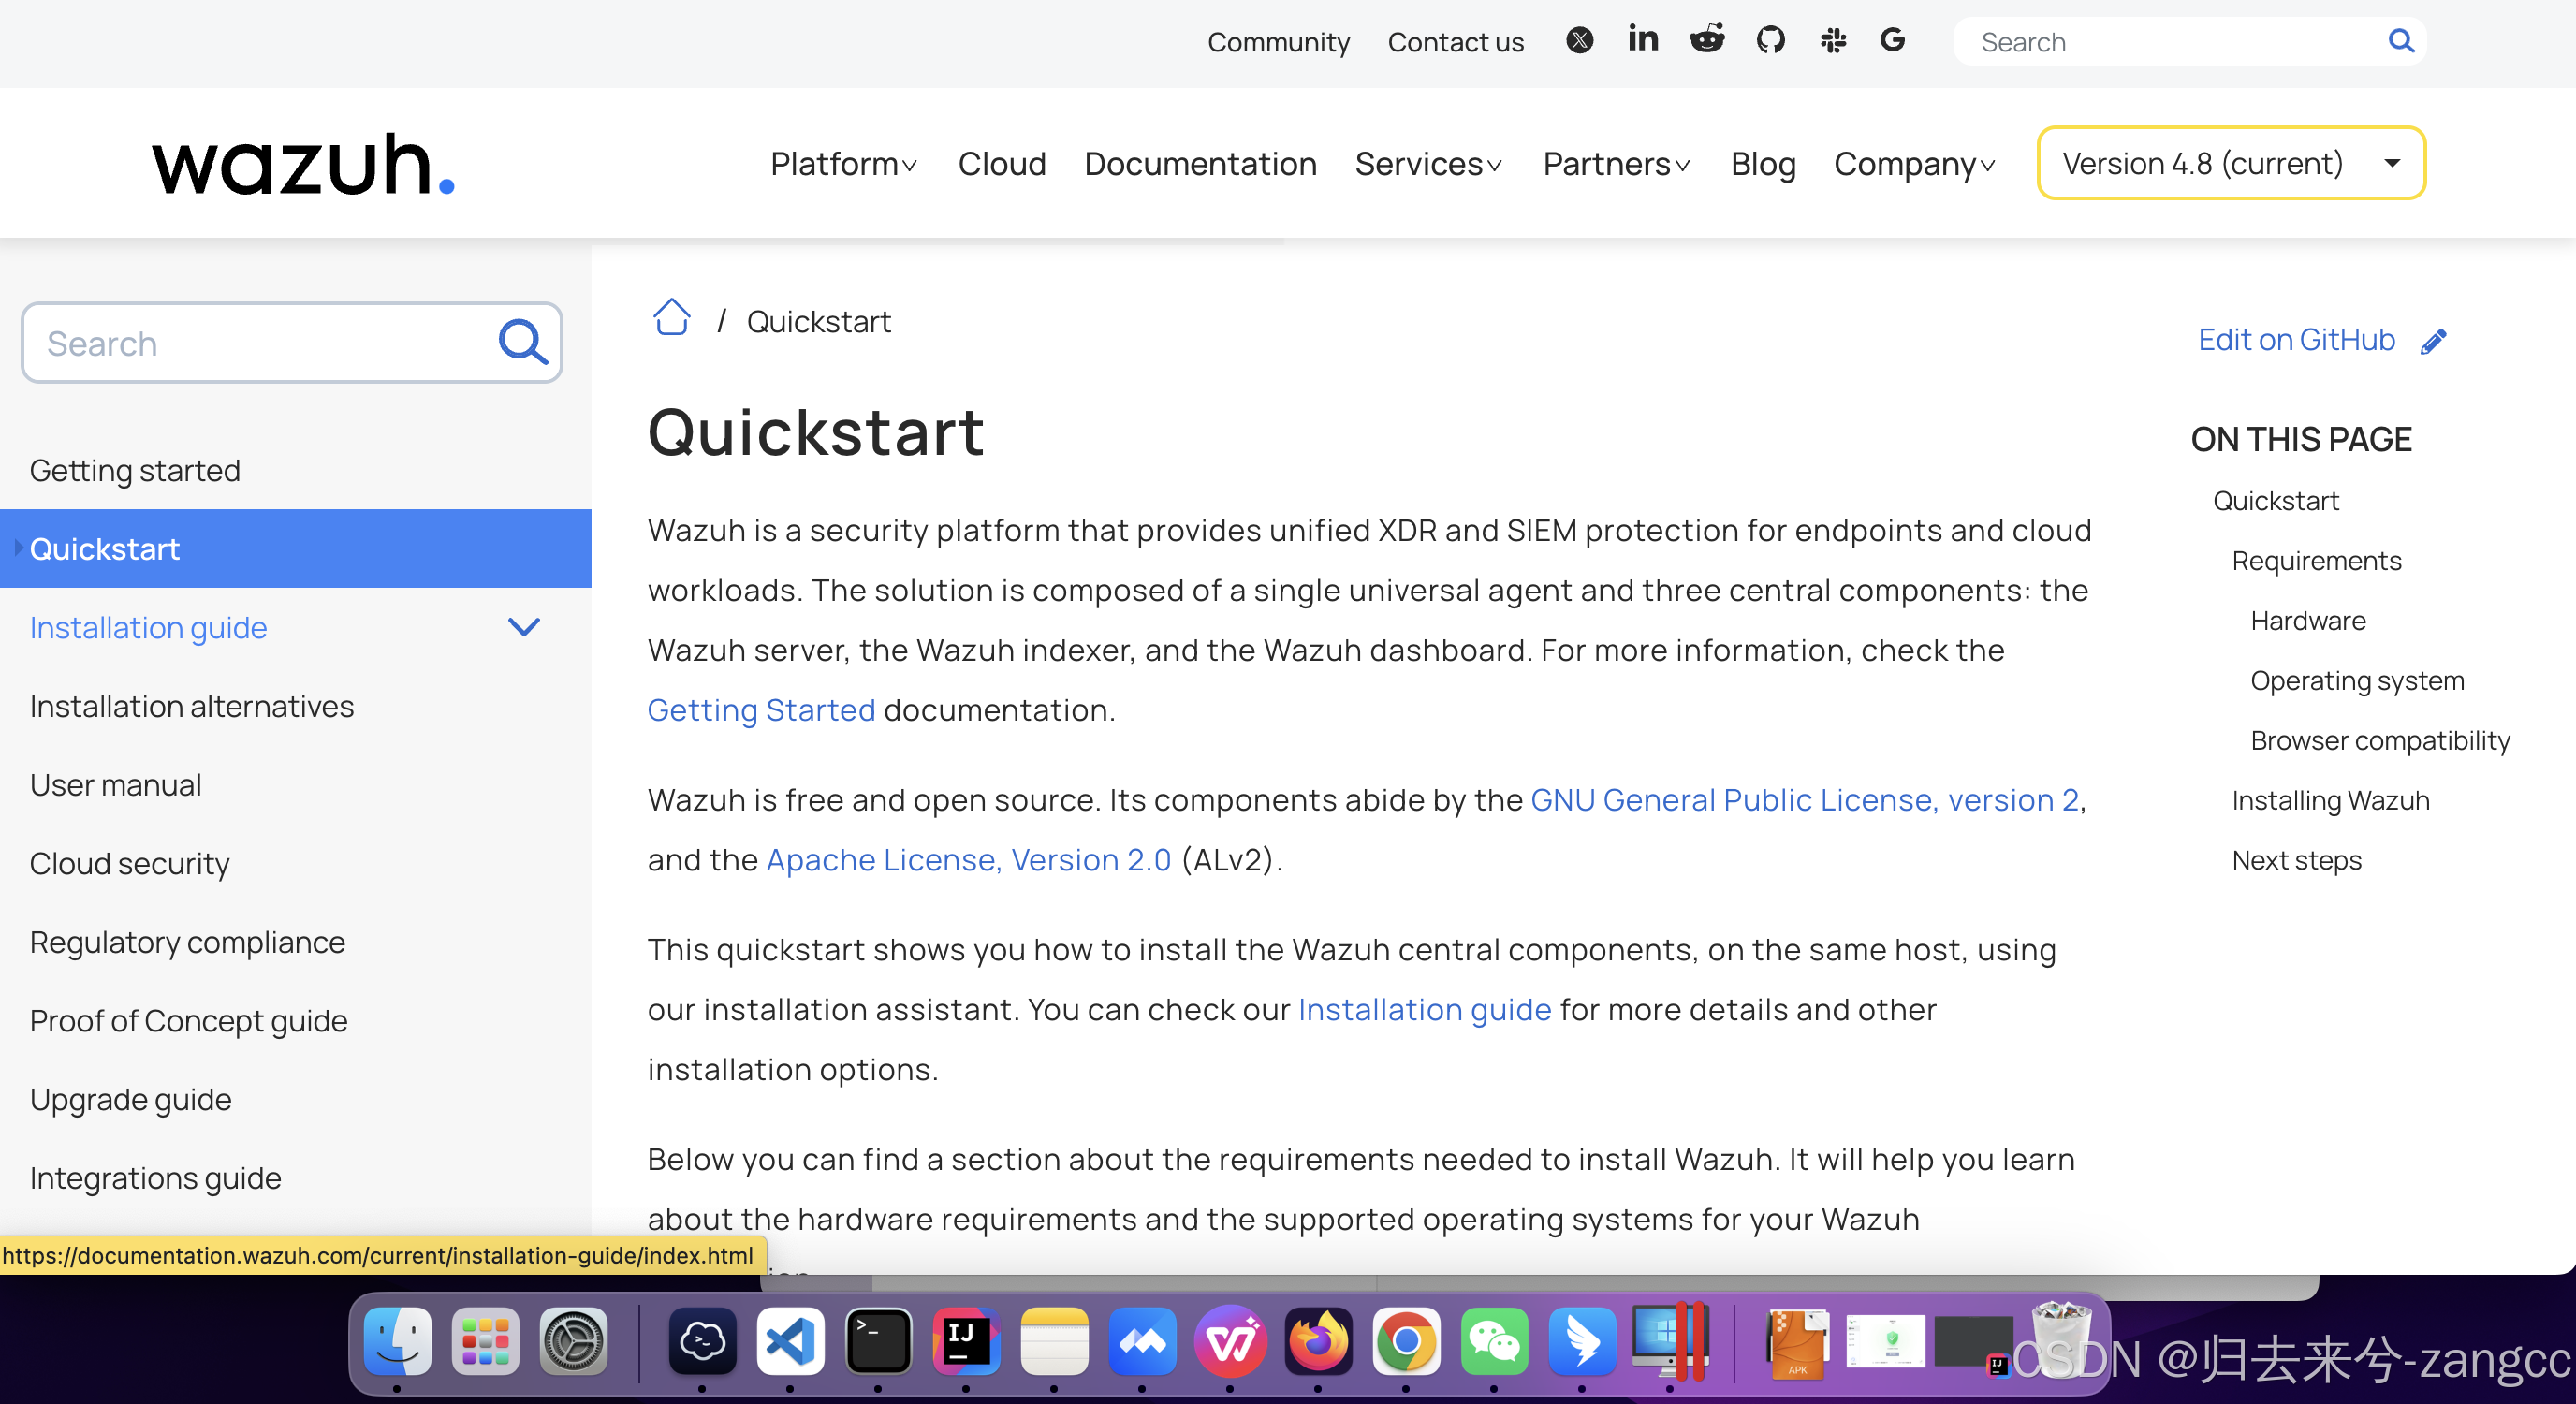Open Notes from the Dock

click(1054, 1341)
